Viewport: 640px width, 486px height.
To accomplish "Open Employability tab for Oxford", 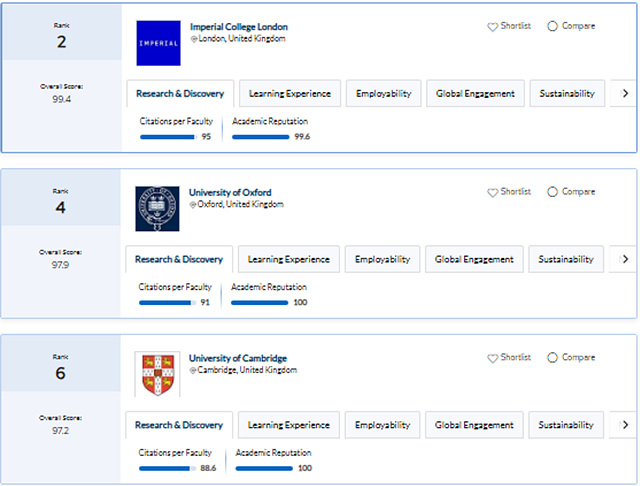I will pos(382,259).
